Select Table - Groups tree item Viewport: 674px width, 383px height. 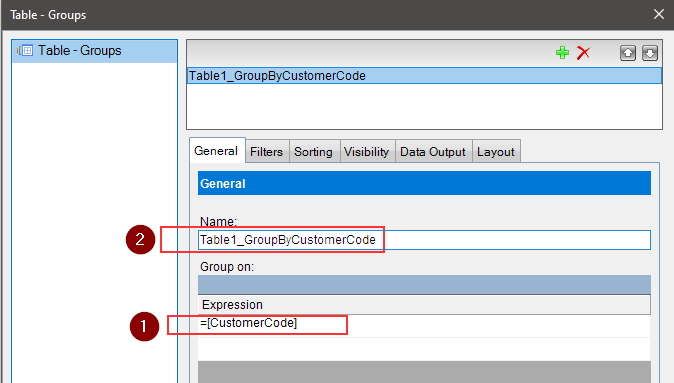click(x=95, y=51)
